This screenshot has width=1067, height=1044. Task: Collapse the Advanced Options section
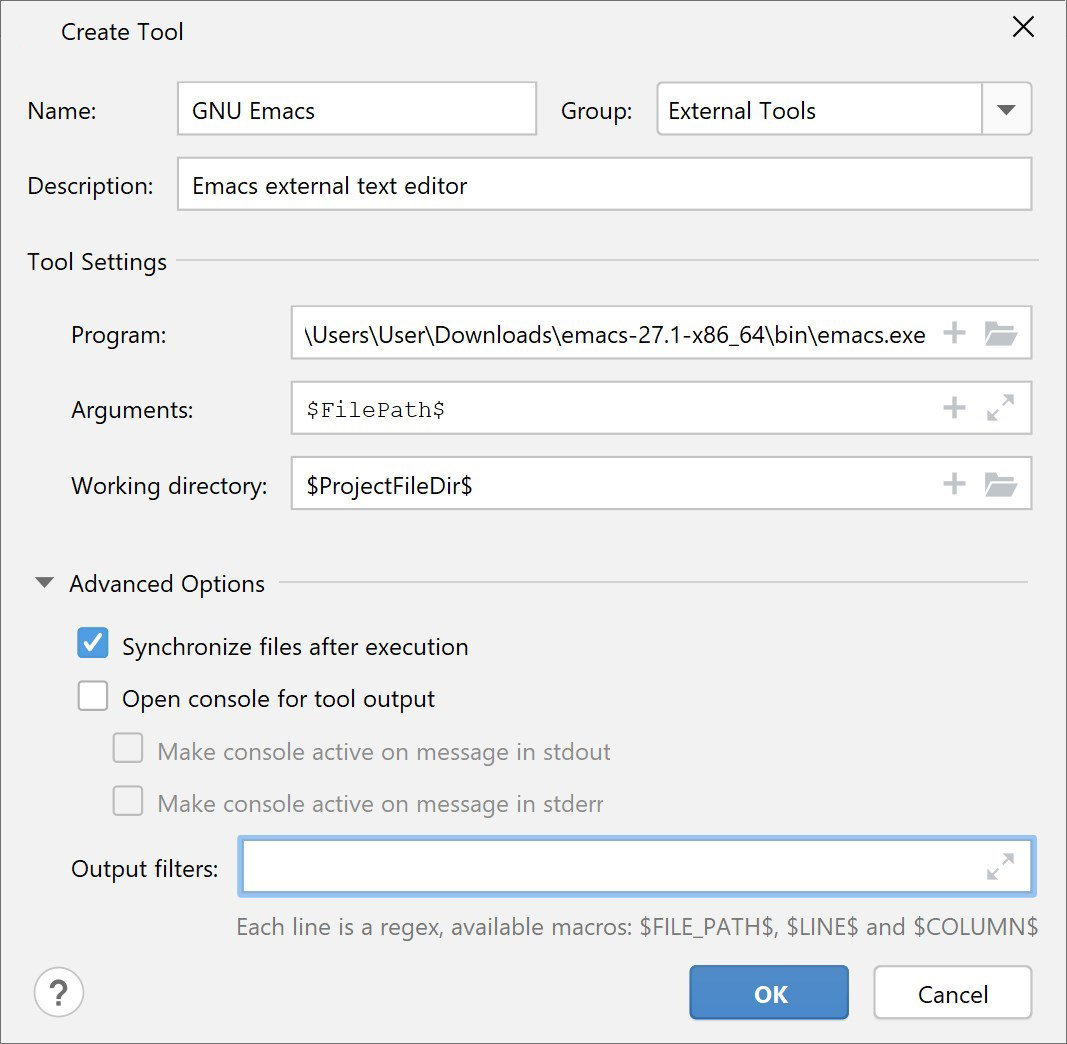[x=44, y=583]
